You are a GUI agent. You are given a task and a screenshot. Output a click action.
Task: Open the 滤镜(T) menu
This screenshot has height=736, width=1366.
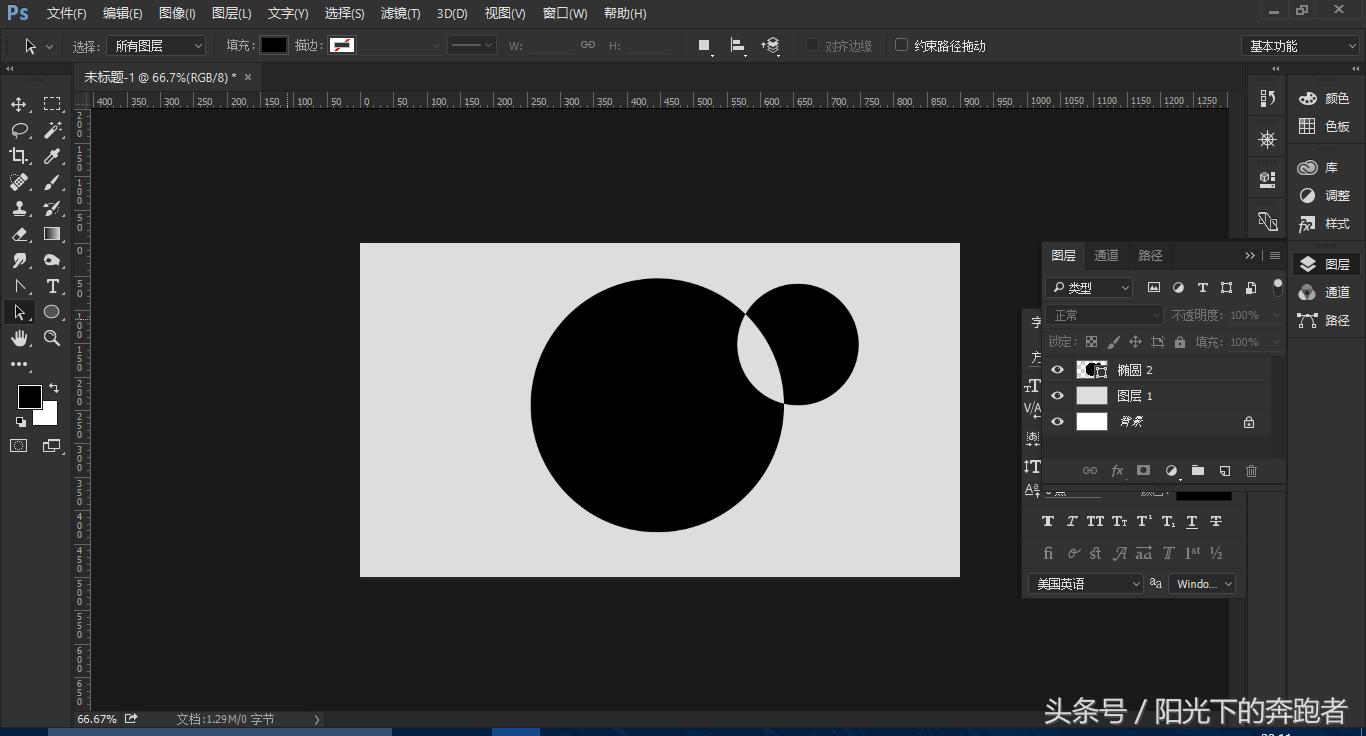click(x=400, y=13)
